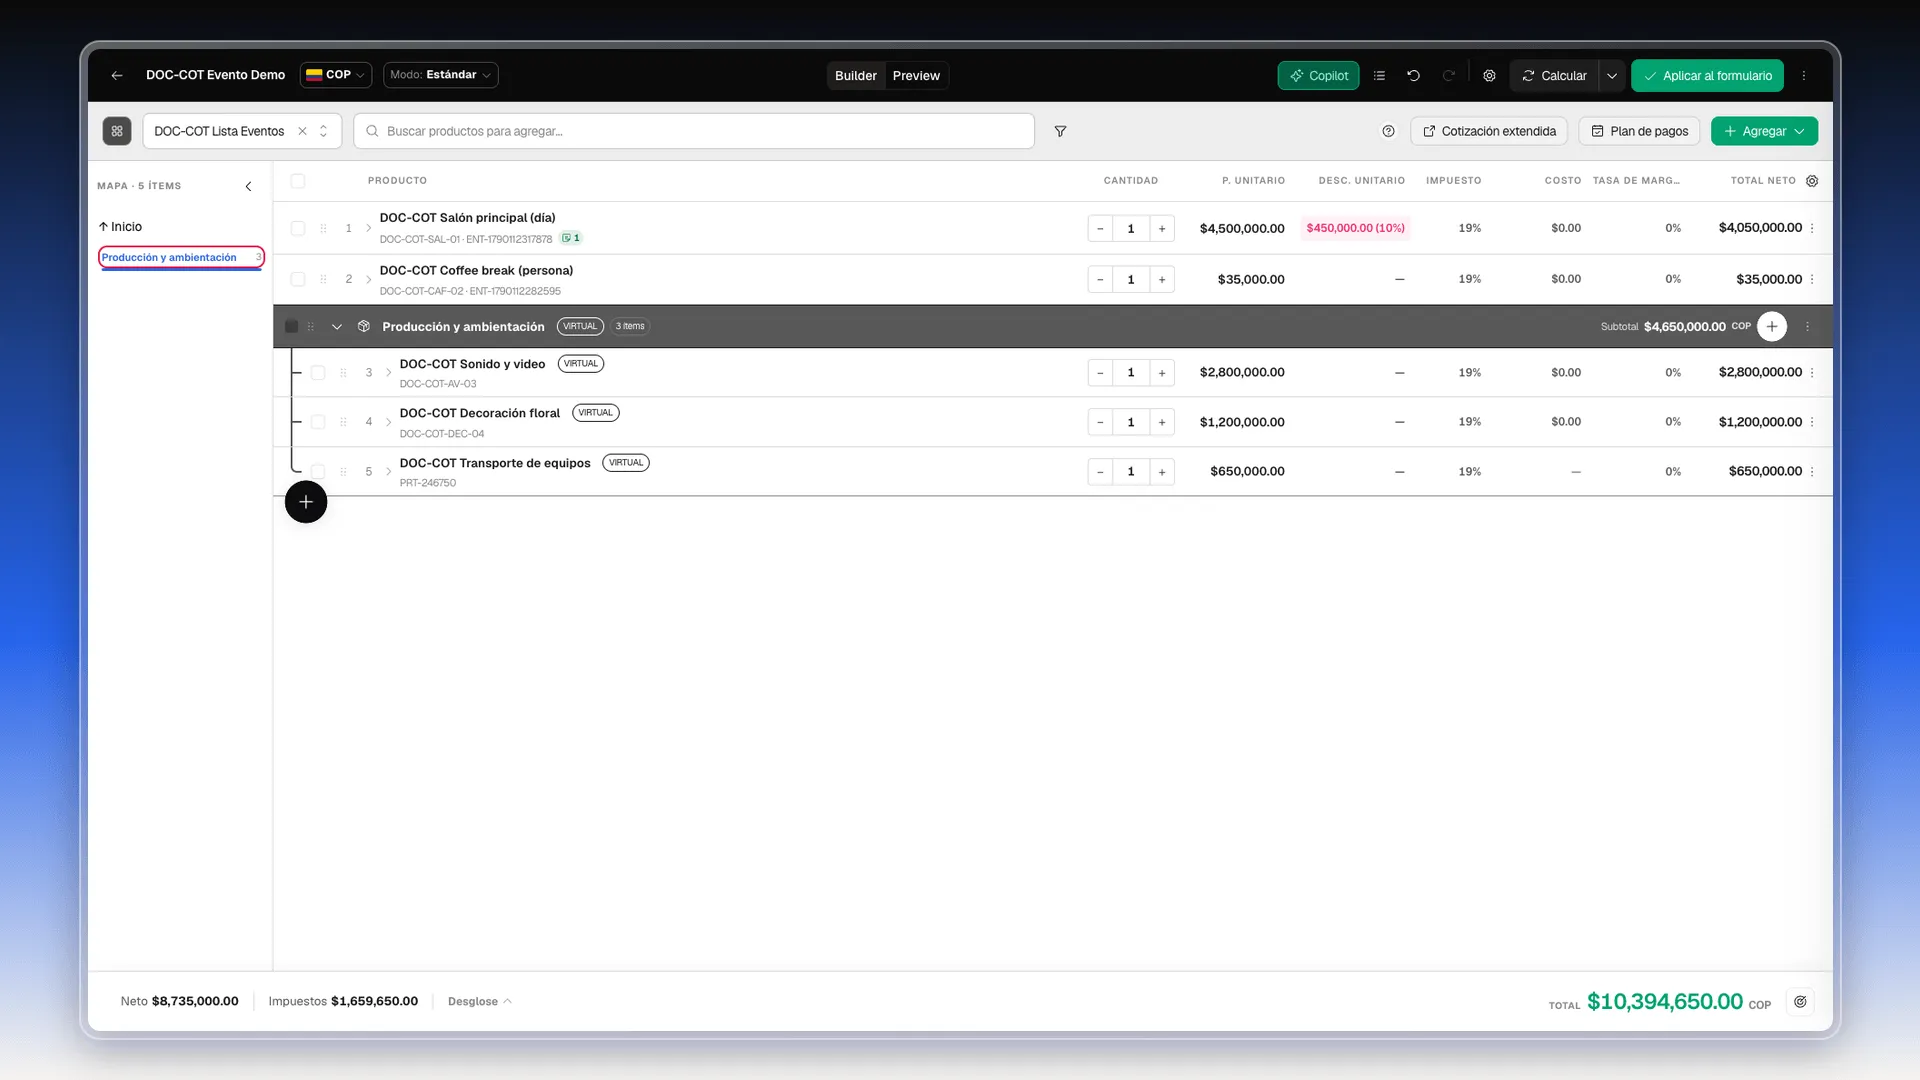Click Aplicar al formulario button
1920x1080 pixels.
(x=1707, y=75)
